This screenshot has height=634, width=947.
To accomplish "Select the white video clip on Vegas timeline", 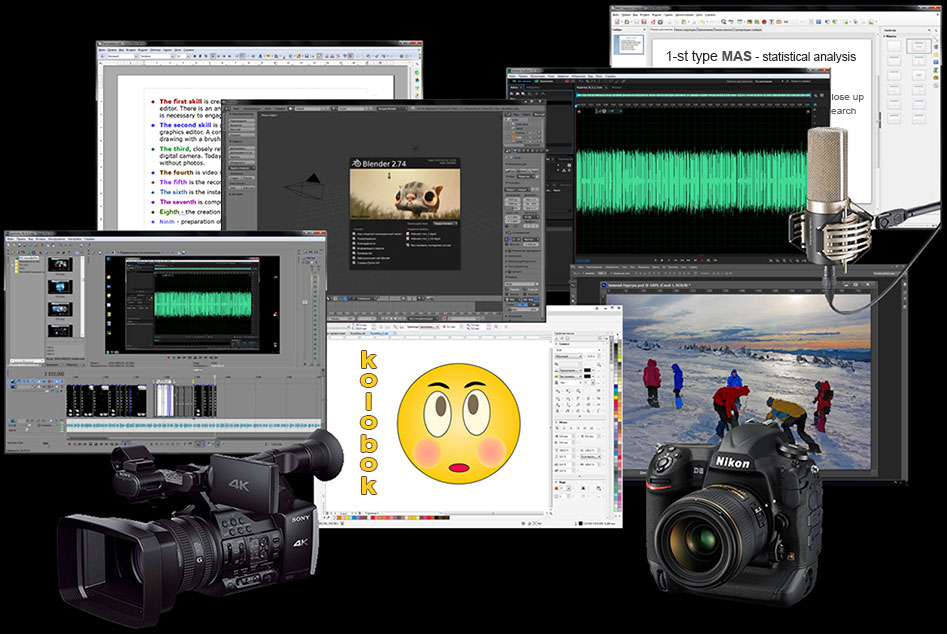I will [164, 400].
